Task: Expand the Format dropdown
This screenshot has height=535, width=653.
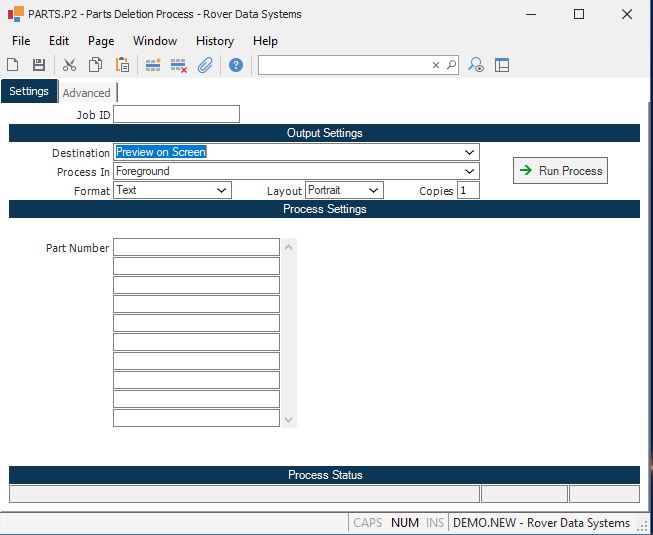Action: pos(222,190)
